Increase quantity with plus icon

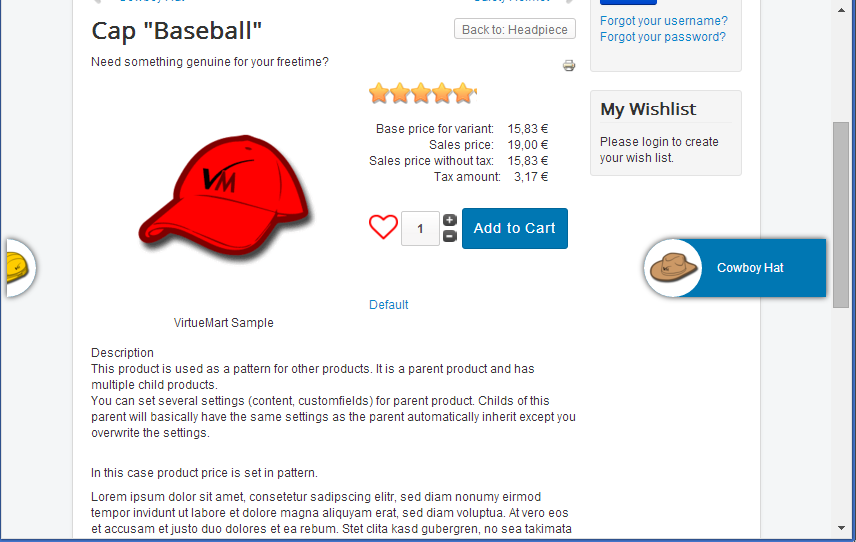click(450, 220)
